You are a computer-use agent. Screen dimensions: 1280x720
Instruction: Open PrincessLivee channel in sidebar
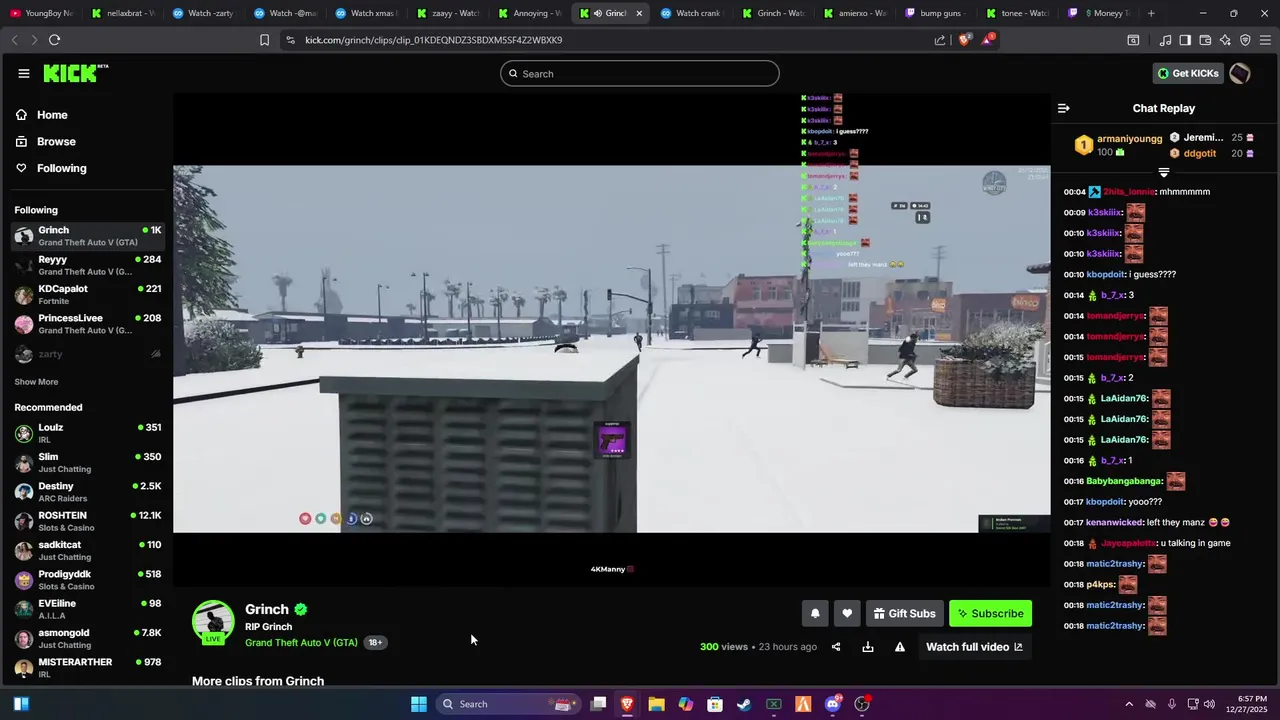87,324
